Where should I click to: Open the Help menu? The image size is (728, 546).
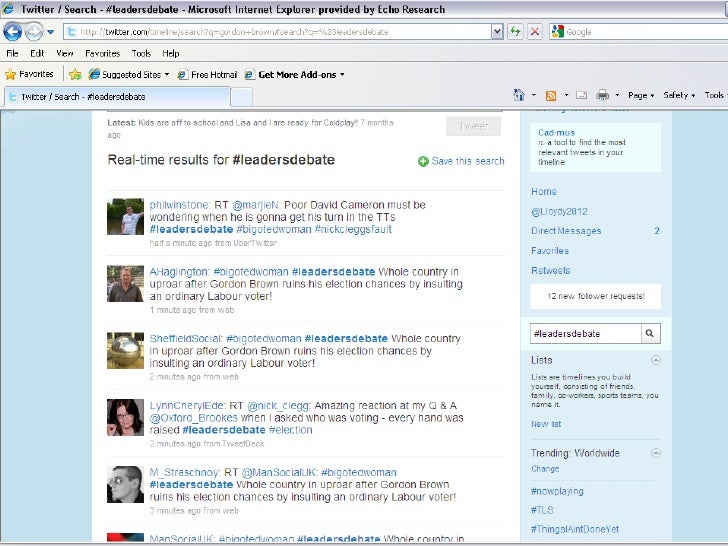pos(170,53)
